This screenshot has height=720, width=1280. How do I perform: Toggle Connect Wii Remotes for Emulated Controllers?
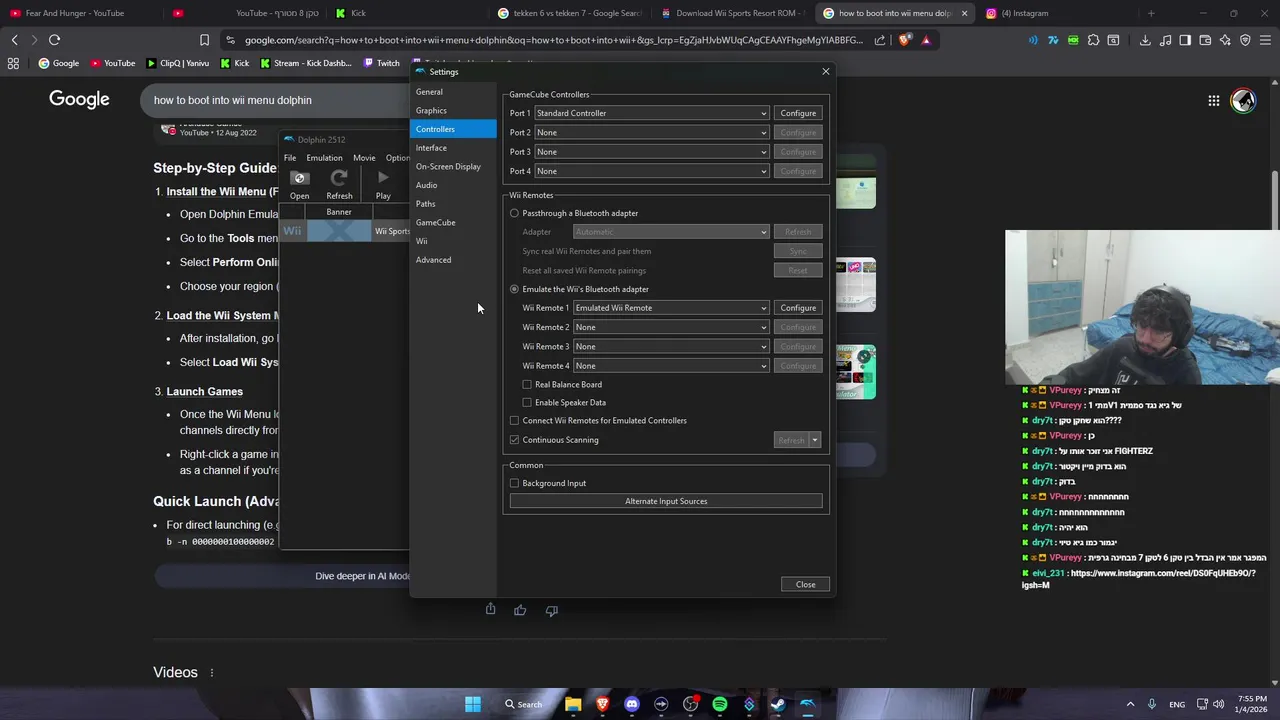pos(514,420)
